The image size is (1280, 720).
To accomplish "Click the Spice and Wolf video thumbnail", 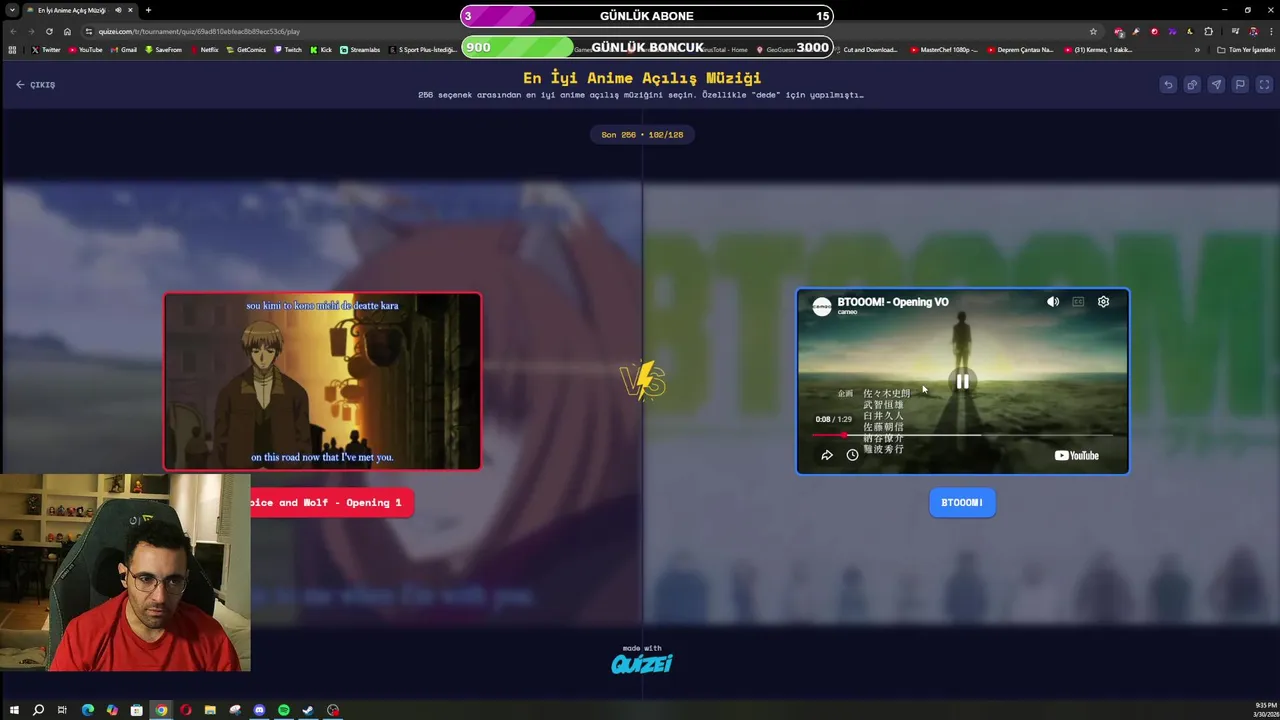I will click(322, 381).
